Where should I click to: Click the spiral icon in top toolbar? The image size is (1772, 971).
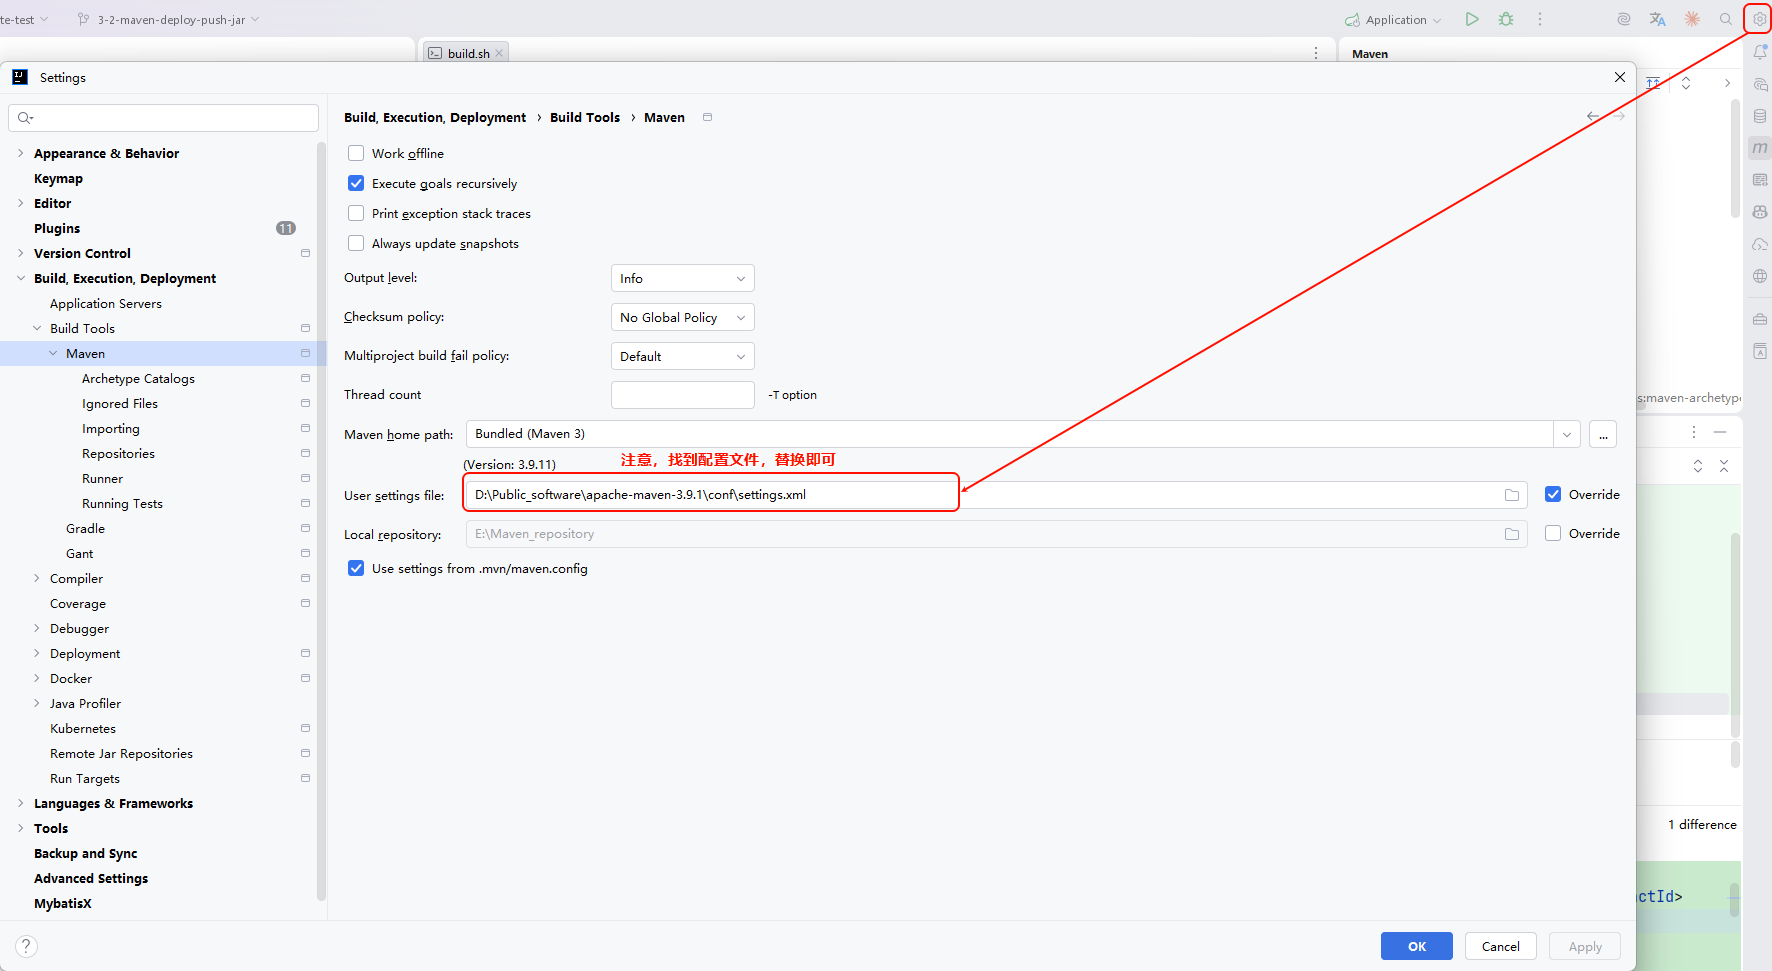pyautogui.click(x=1624, y=19)
